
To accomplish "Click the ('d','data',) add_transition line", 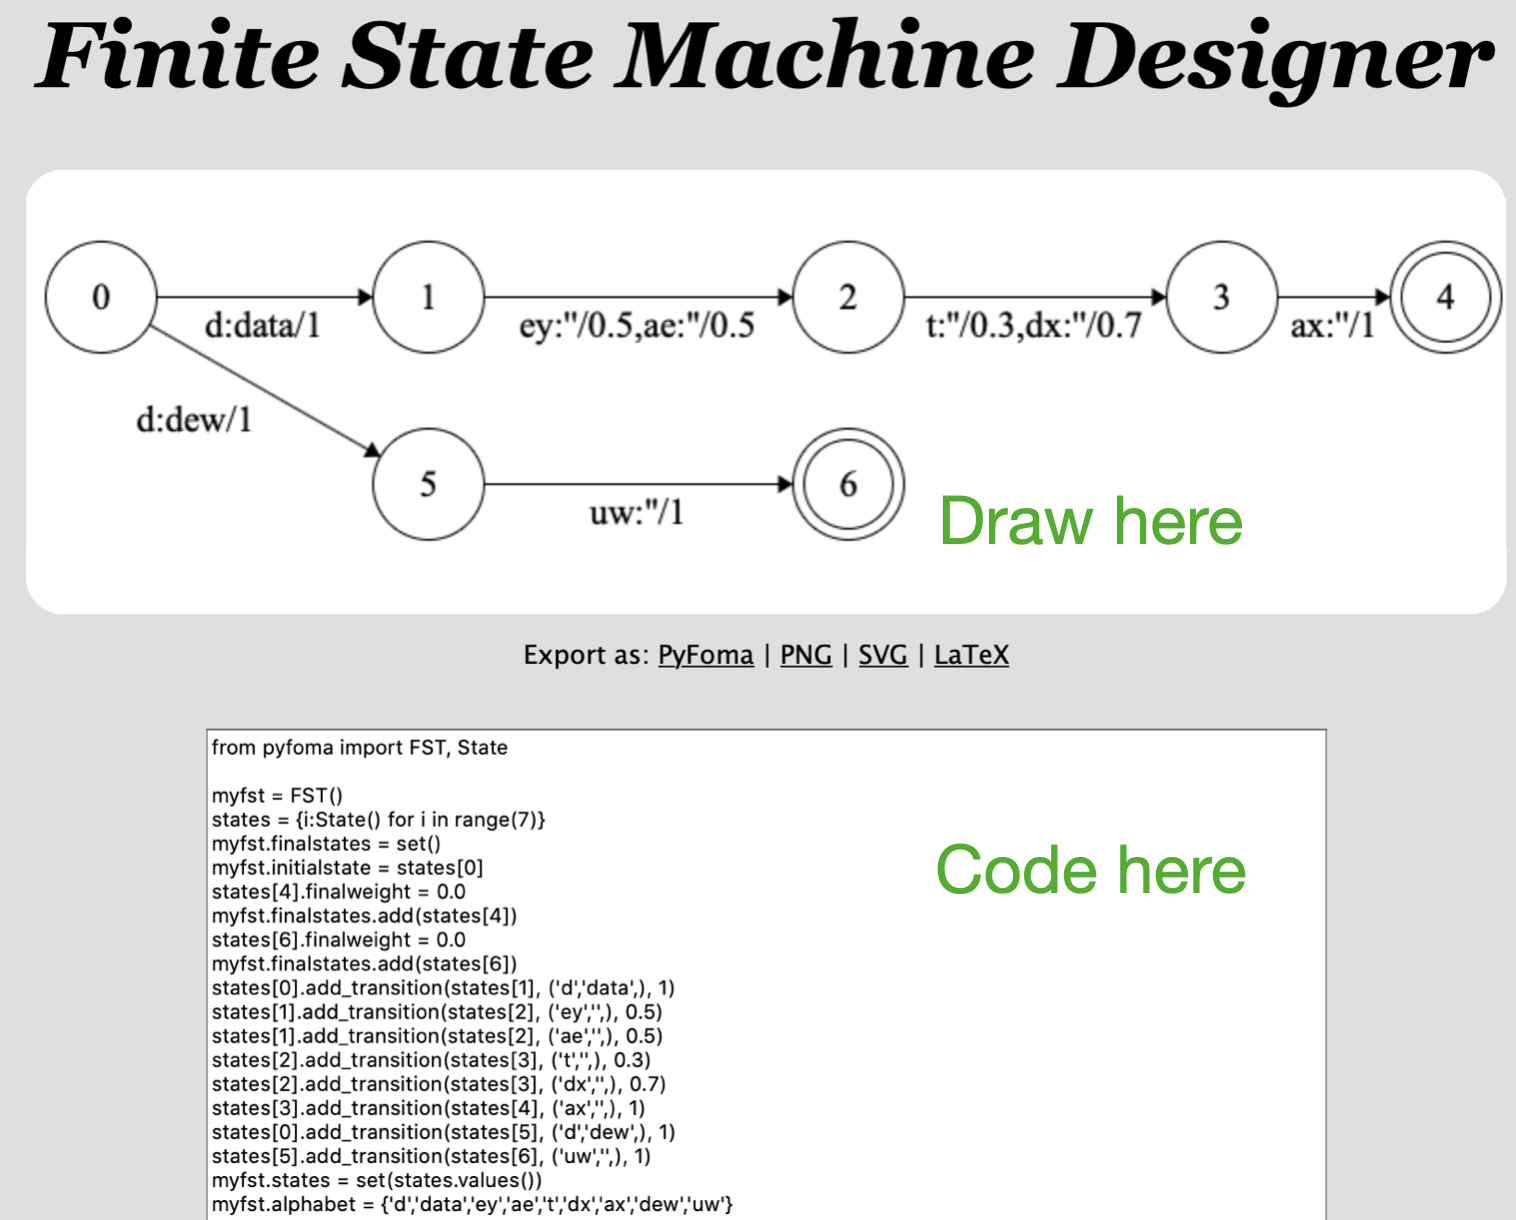I will [443, 987].
